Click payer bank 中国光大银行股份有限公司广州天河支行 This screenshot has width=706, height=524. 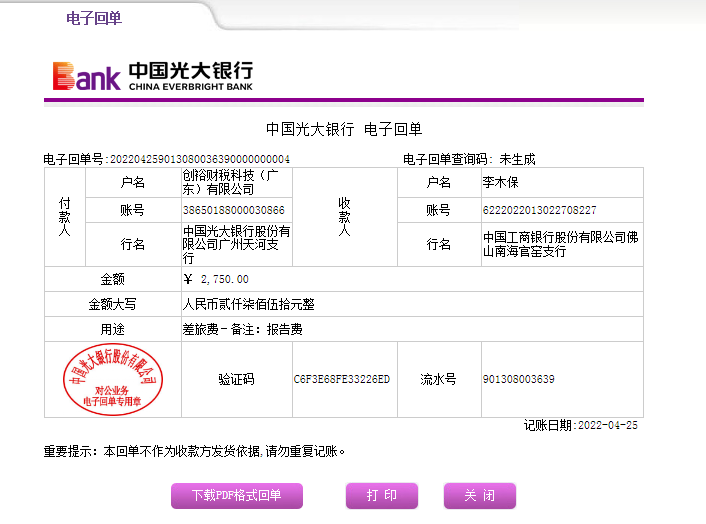(x=236, y=244)
